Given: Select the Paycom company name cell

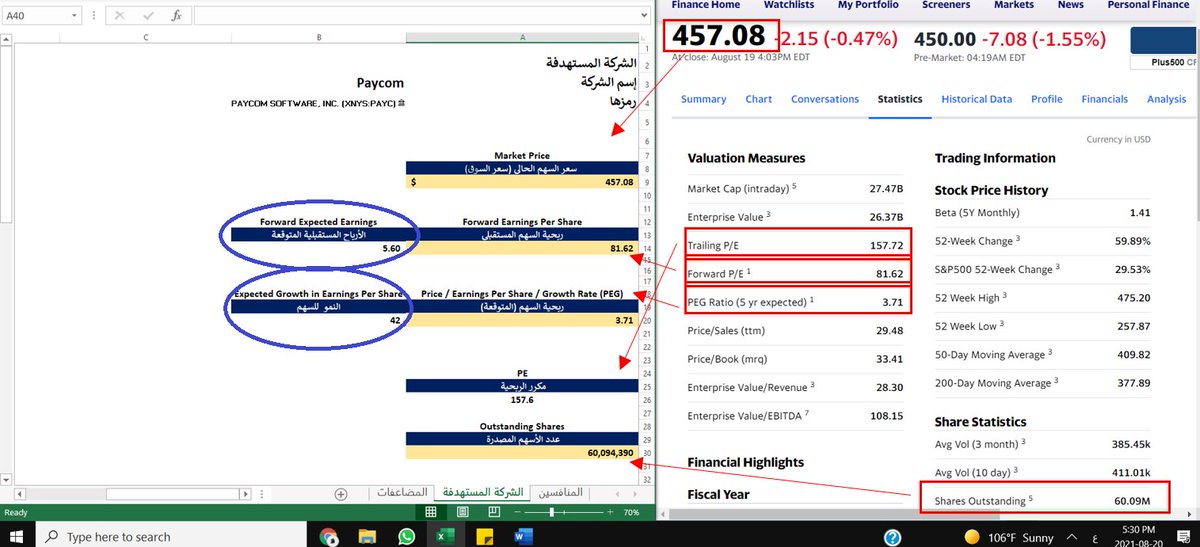Looking at the screenshot, I should 318,83.
